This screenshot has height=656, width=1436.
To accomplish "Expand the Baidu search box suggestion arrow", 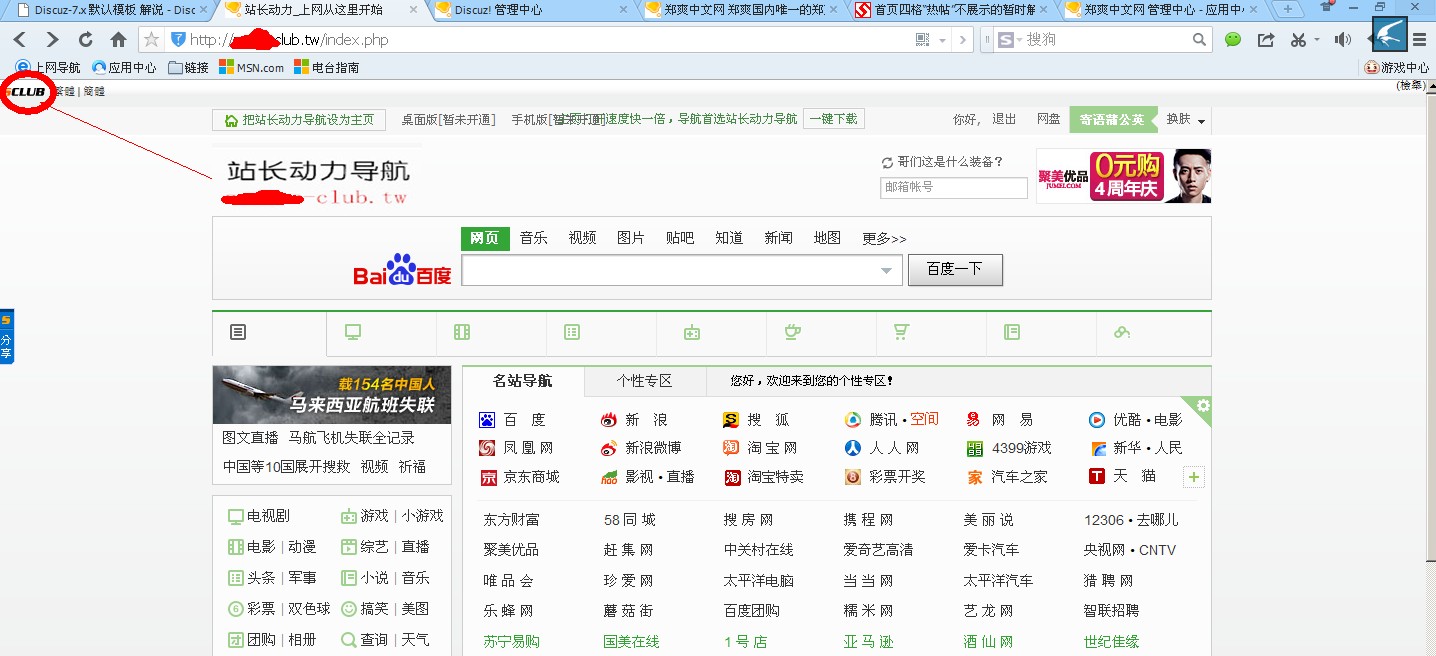I will pyautogui.click(x=886, y=271).
